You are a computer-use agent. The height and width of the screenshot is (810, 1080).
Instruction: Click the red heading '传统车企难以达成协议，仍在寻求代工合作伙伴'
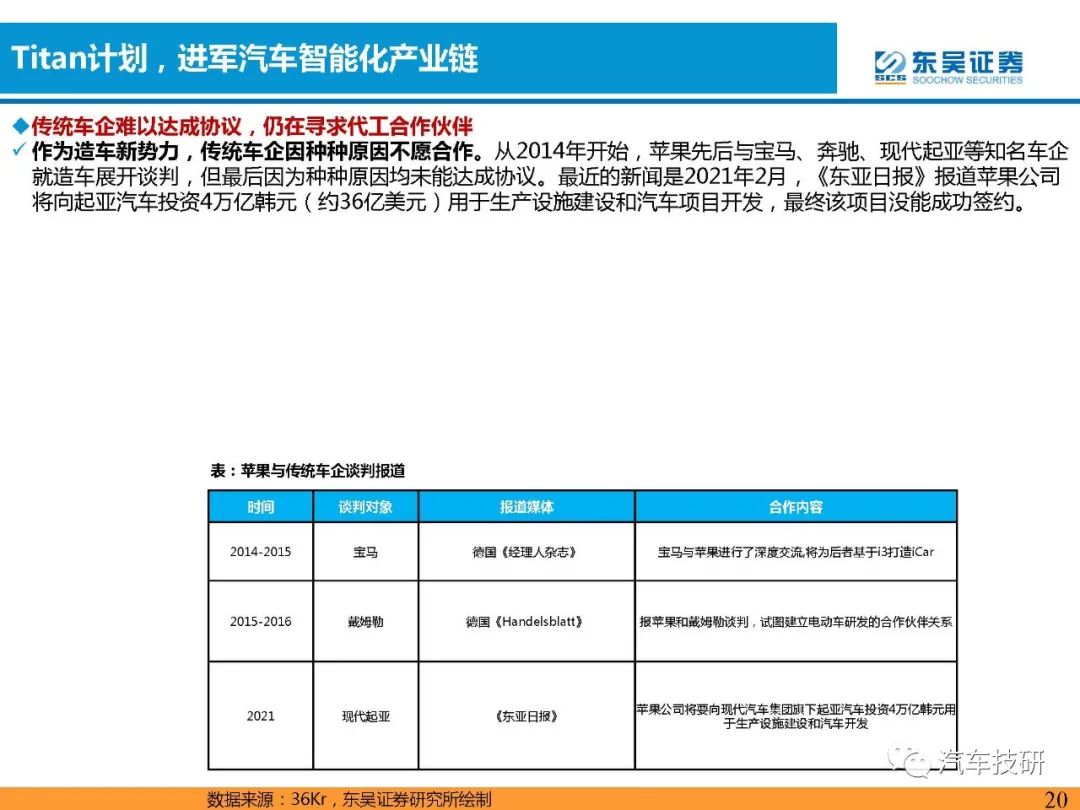(x=253, y=126)
